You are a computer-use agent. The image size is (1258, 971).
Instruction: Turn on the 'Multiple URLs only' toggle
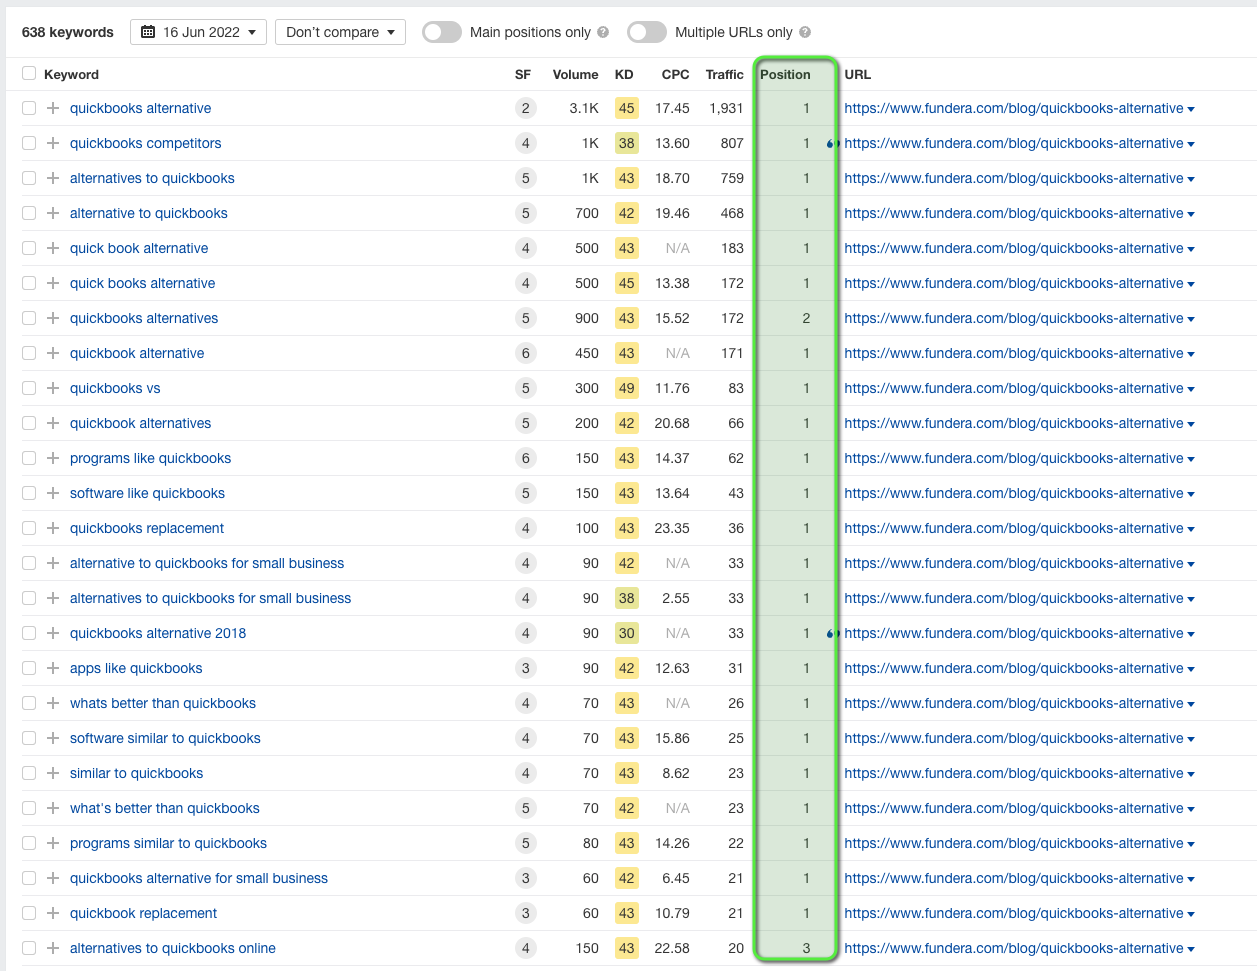pyautogui.click(x=647, y=32)
